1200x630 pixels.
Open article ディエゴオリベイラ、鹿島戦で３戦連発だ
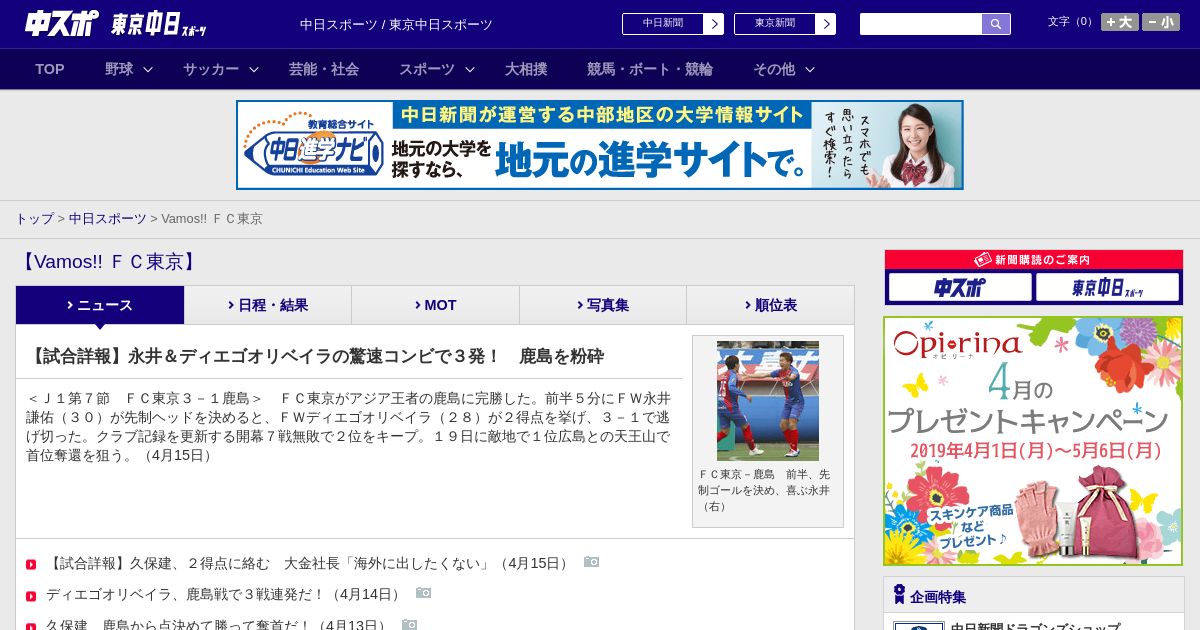(225, 594)
